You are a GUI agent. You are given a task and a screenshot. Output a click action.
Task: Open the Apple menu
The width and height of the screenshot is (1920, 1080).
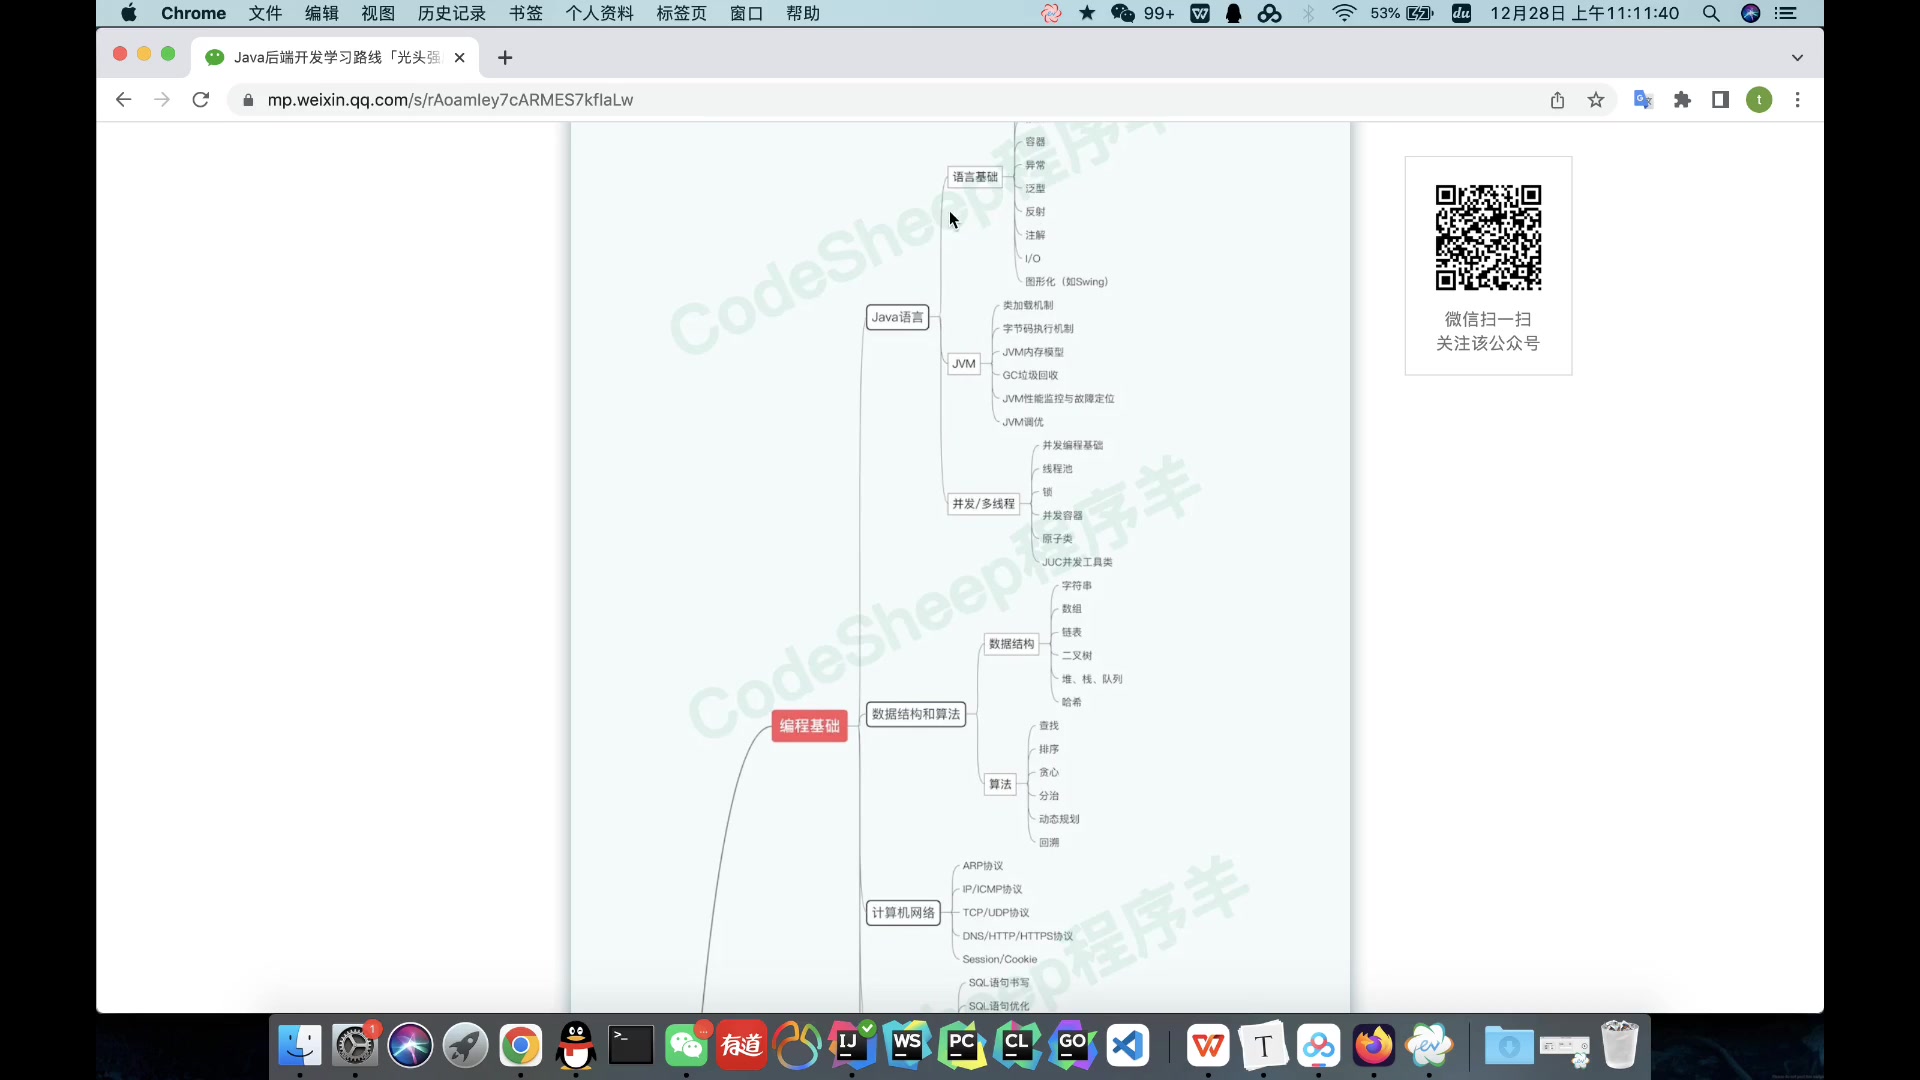pos(129,13)
